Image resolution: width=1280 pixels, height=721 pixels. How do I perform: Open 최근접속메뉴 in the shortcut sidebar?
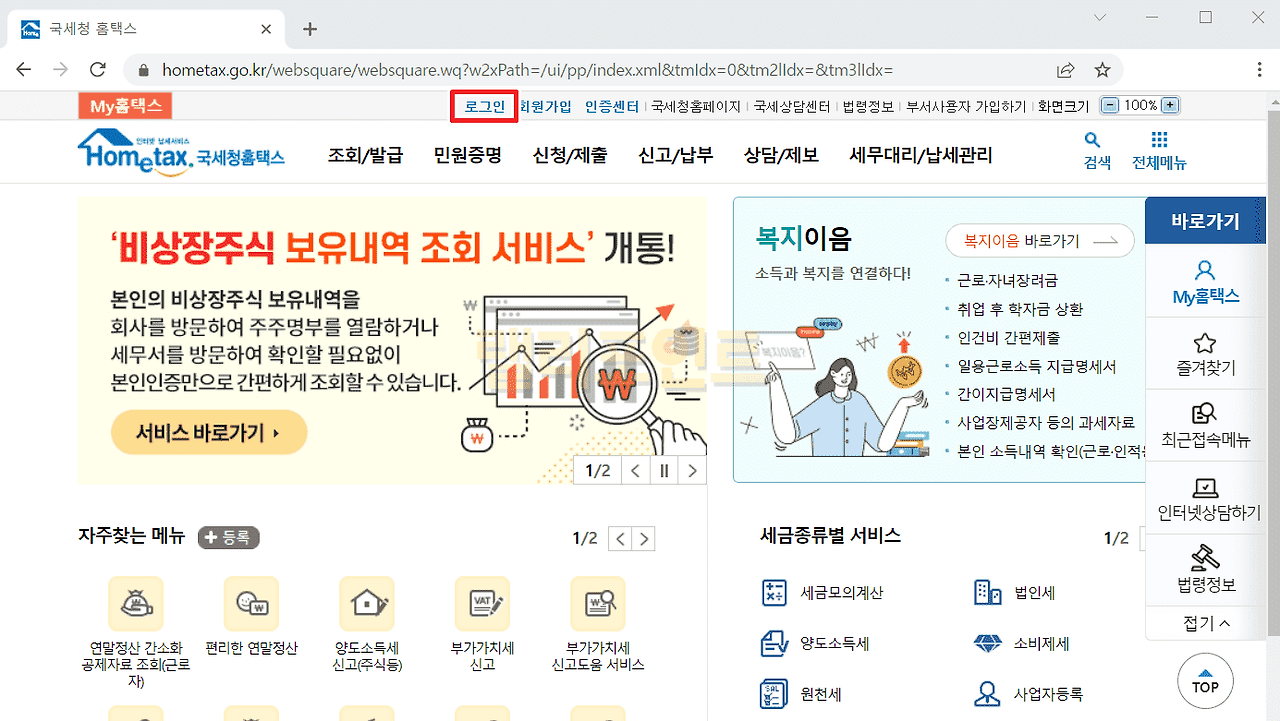pyautogui.click(x=1205, y=415)
